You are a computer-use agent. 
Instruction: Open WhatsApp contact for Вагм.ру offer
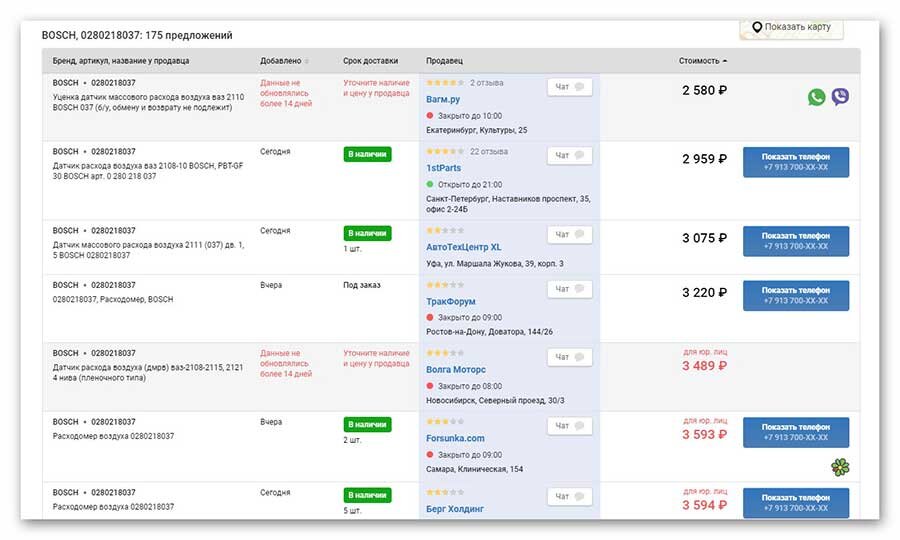[816, 97]
